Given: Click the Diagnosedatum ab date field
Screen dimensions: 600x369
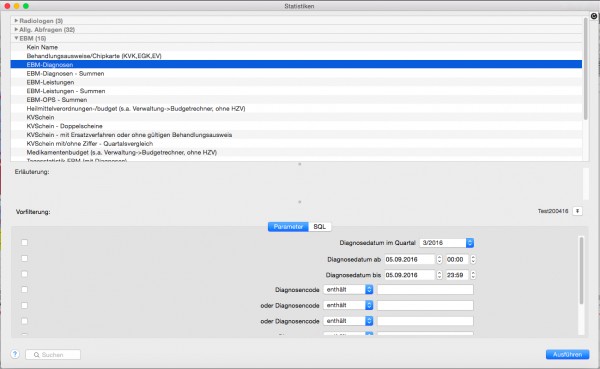Looking at the screenshot, I should (410, 259).
